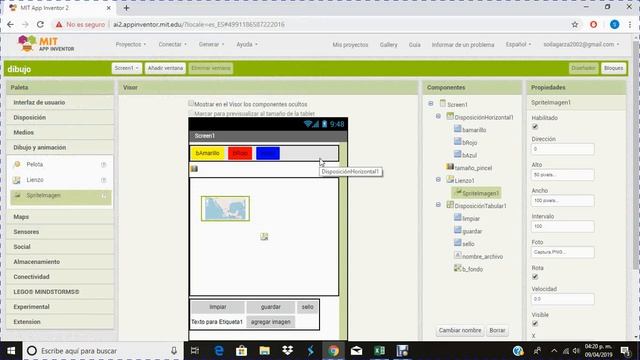Open File Explorer from taskbar
This screenshot has height=360, width=640.
click(264, 351)
